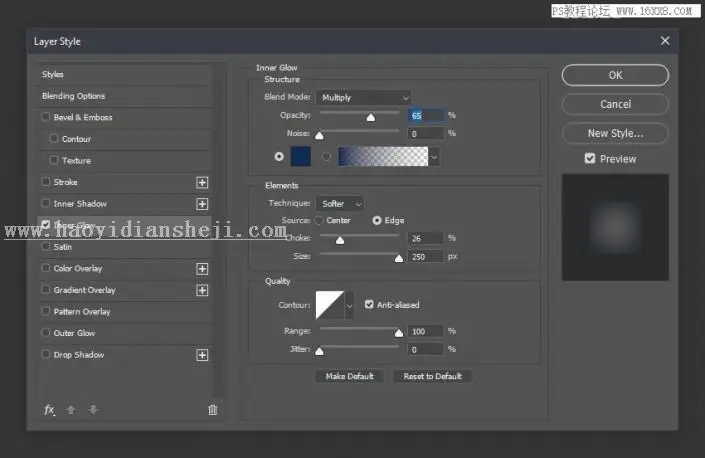Screen dimensions: 705x458
Task: Open the Styles section
Action: coord(125,75)
